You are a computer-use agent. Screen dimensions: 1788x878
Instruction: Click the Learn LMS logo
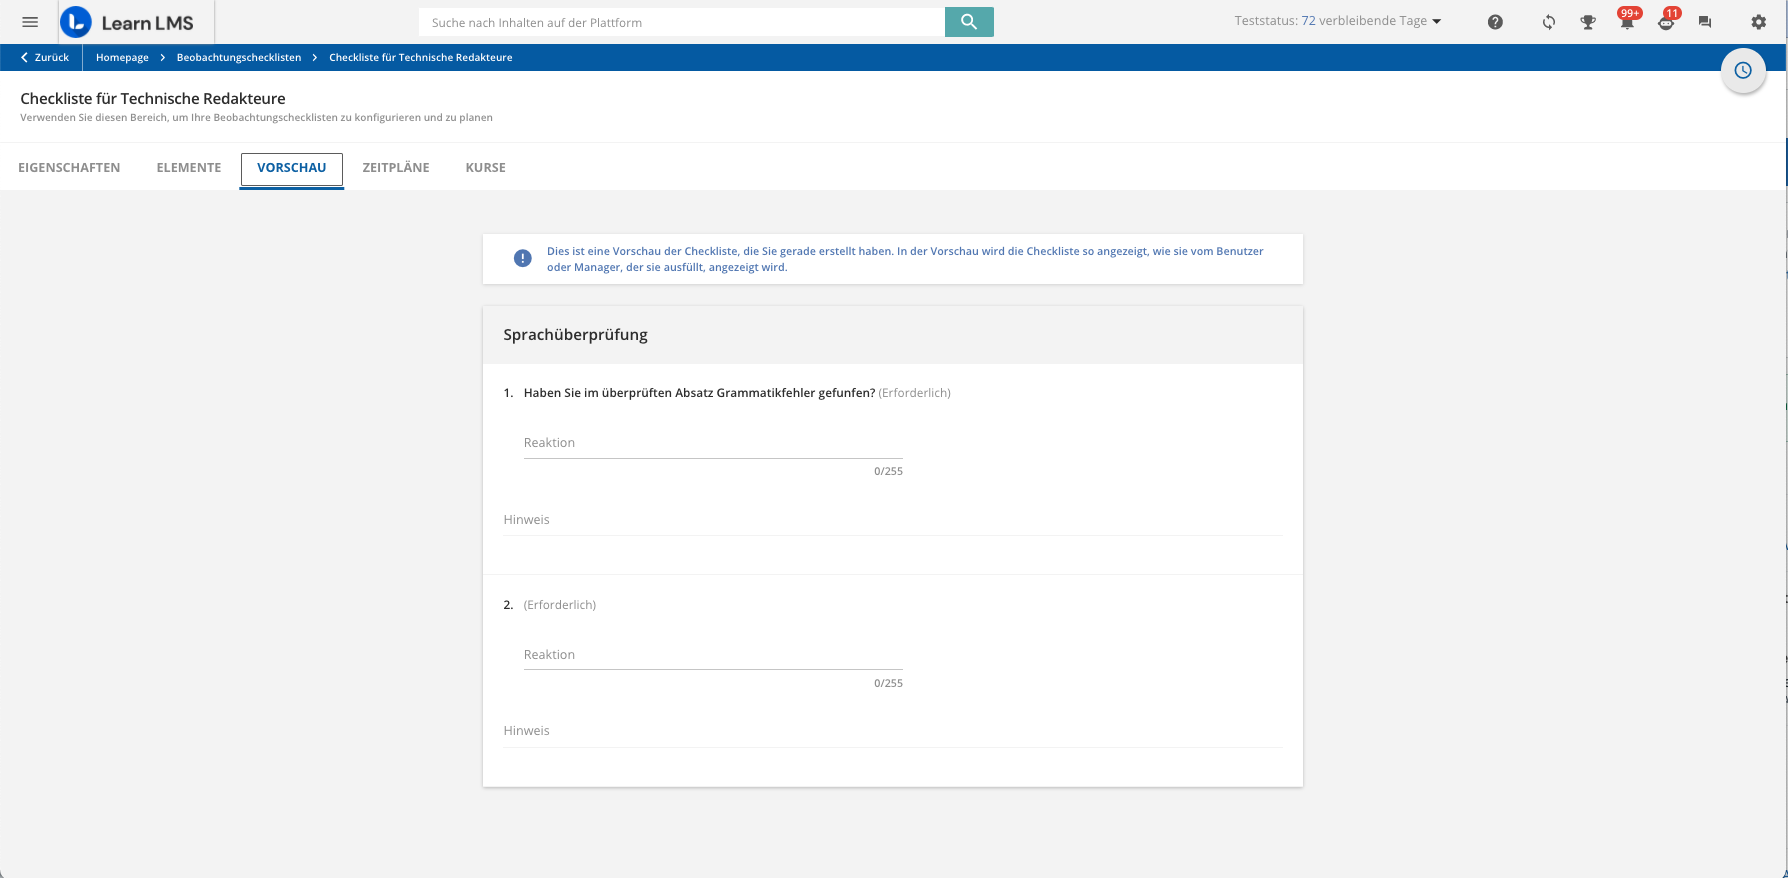pos(127,22)
